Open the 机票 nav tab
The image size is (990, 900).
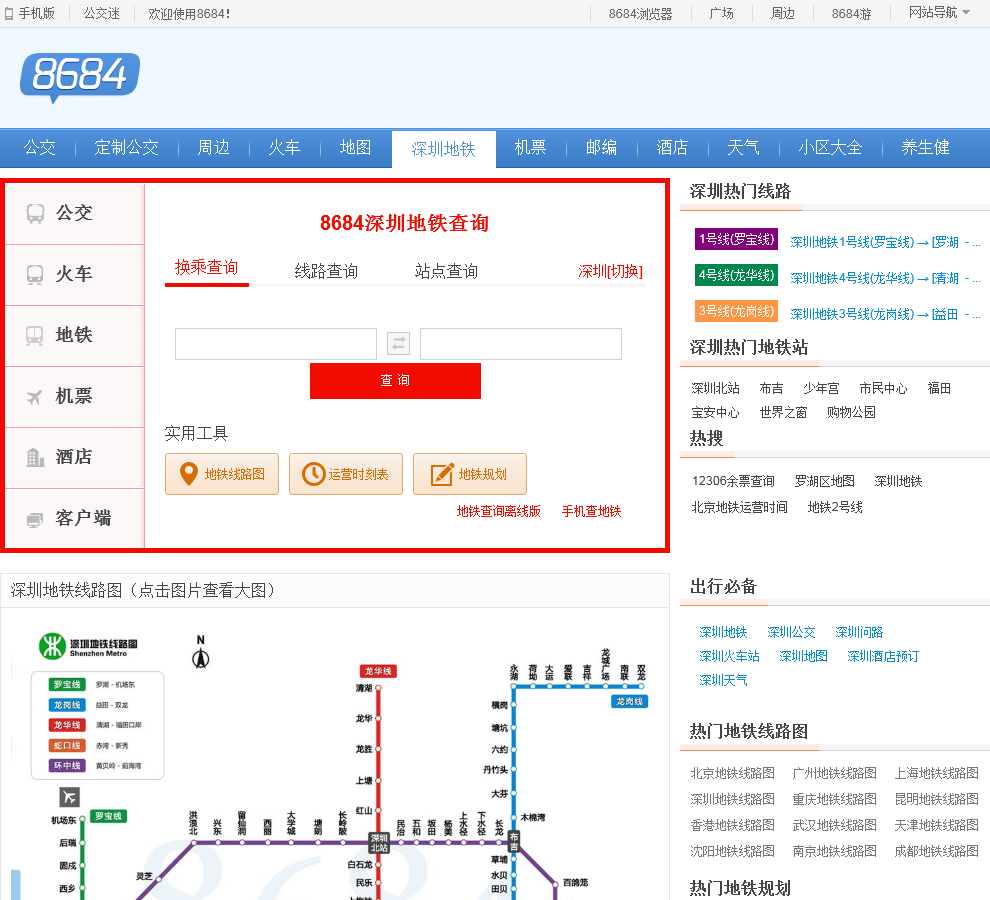[x=530, y=148]
